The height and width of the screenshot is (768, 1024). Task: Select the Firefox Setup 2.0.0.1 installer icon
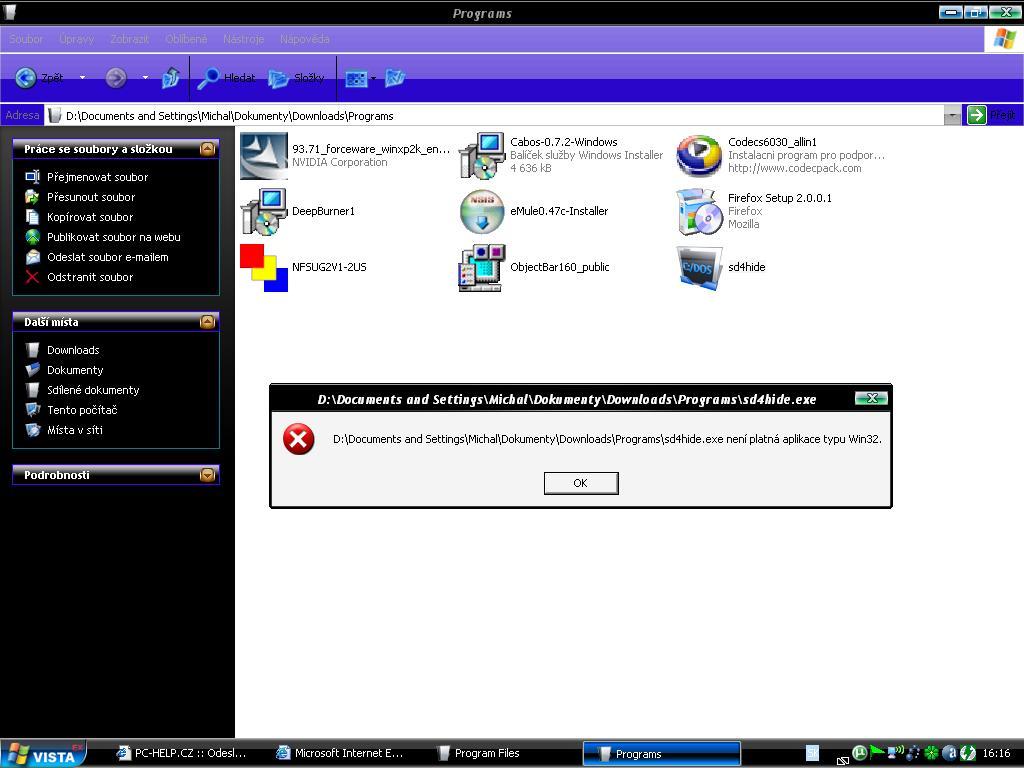tap(699, 212)
